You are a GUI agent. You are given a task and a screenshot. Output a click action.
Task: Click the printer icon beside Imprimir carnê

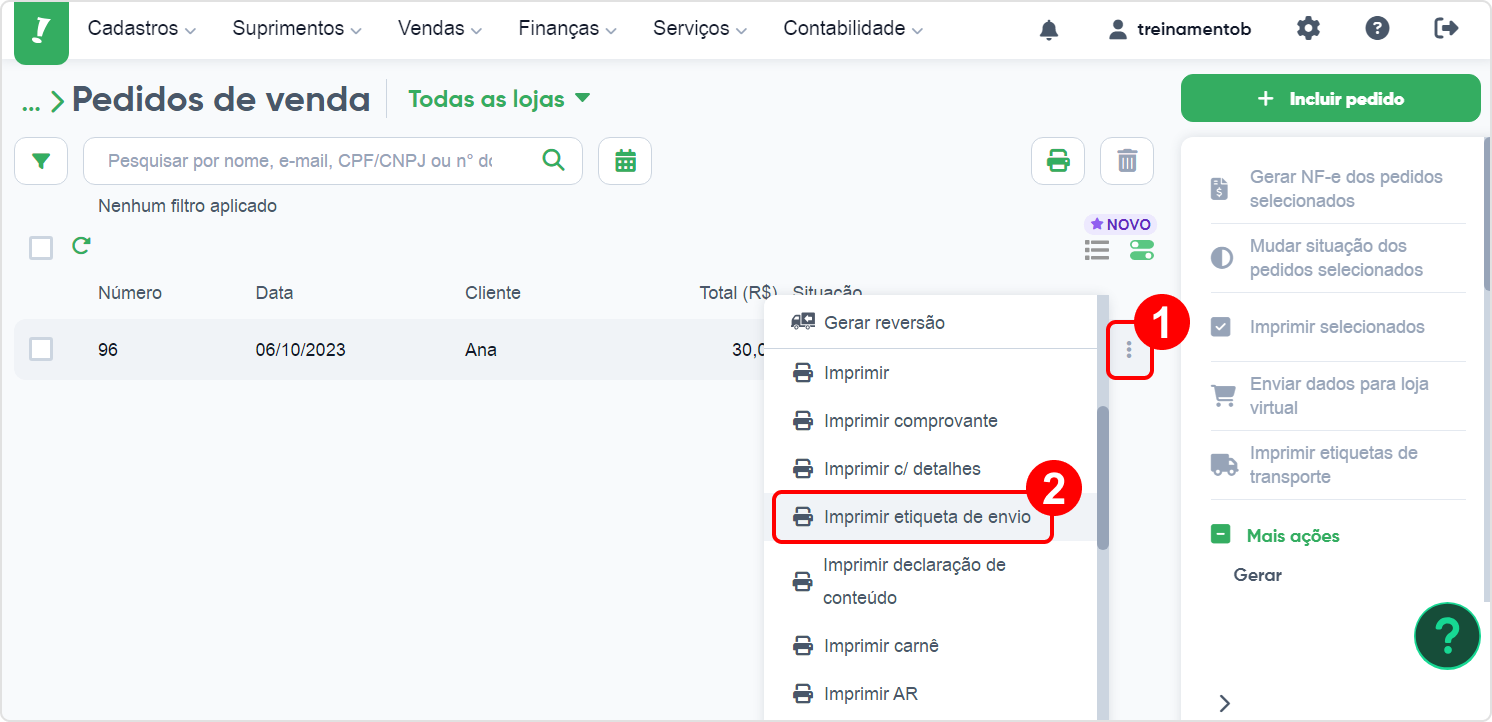tap(803, 646)
